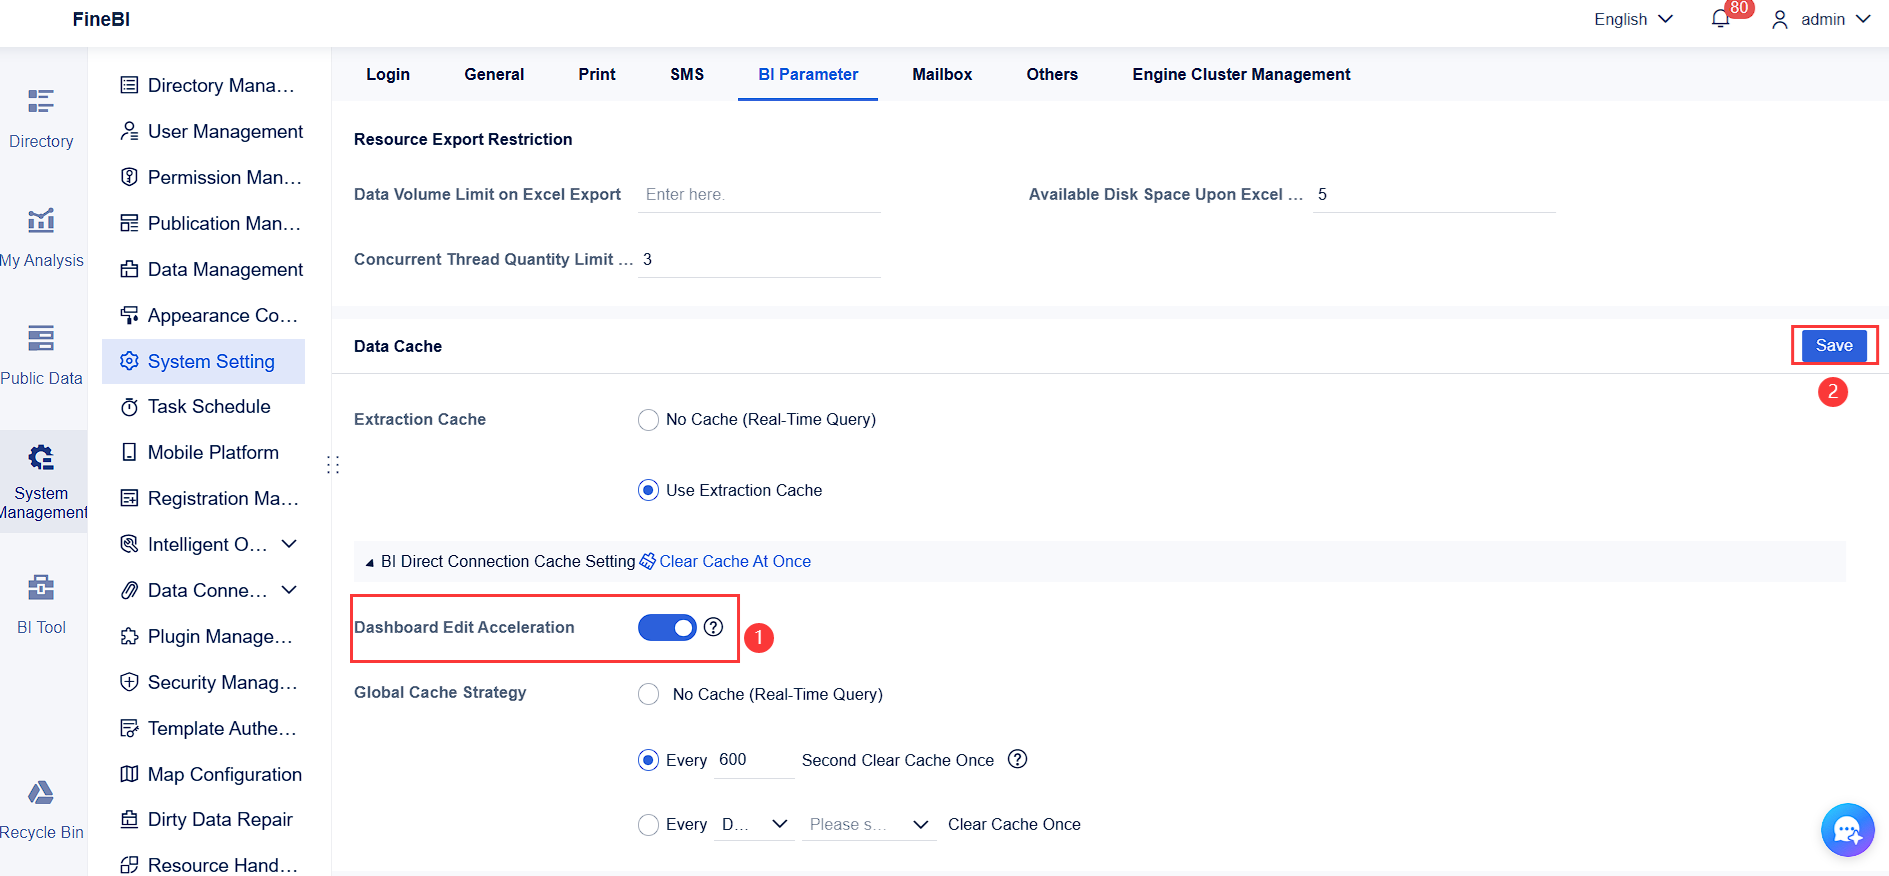Open the notification bell
This screenshot has width=1889, height=876.
(1720, 19)
